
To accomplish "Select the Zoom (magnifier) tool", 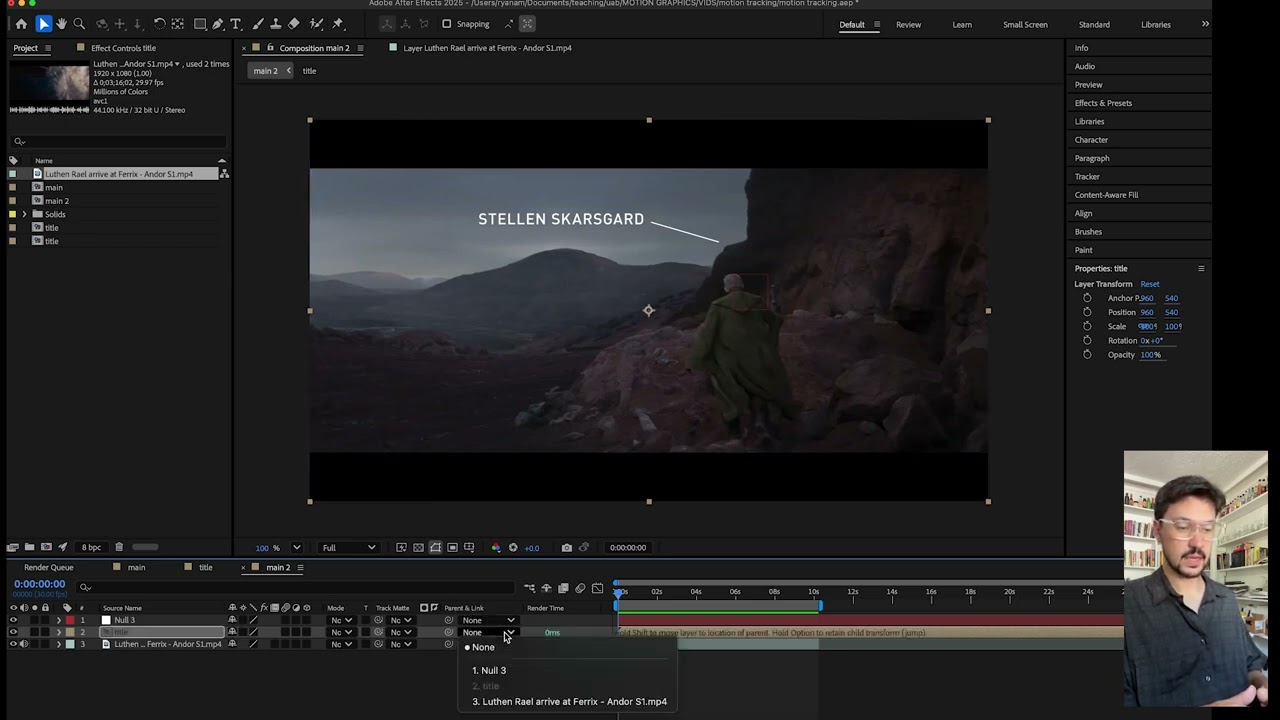I will point(79,24).
